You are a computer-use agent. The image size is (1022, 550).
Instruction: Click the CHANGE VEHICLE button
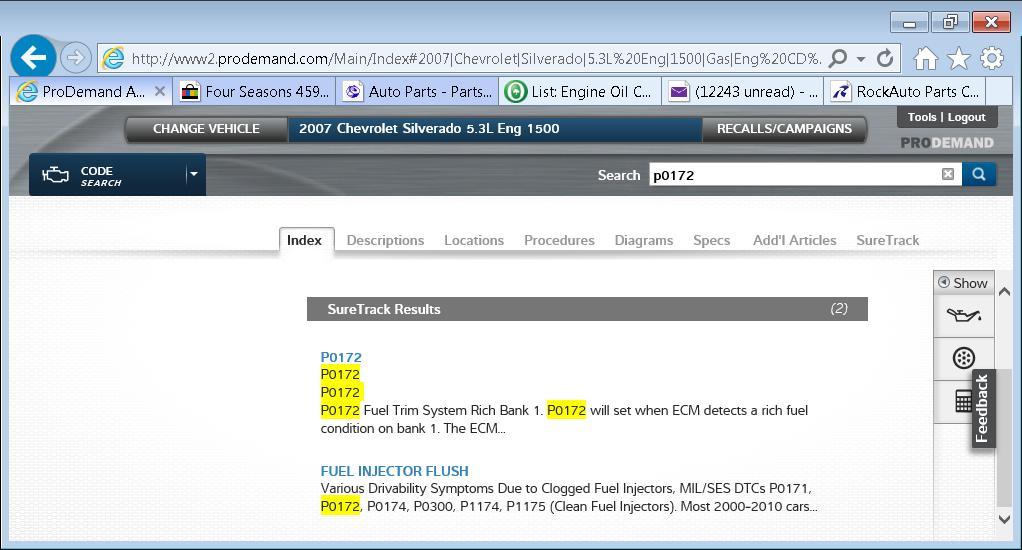point(206,129)
